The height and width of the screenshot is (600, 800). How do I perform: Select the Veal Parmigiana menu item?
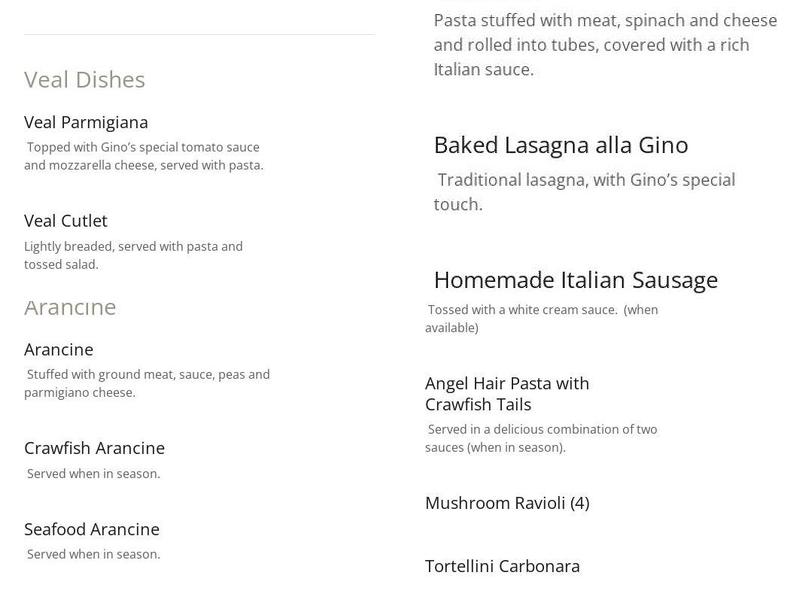tap(86, 122)
